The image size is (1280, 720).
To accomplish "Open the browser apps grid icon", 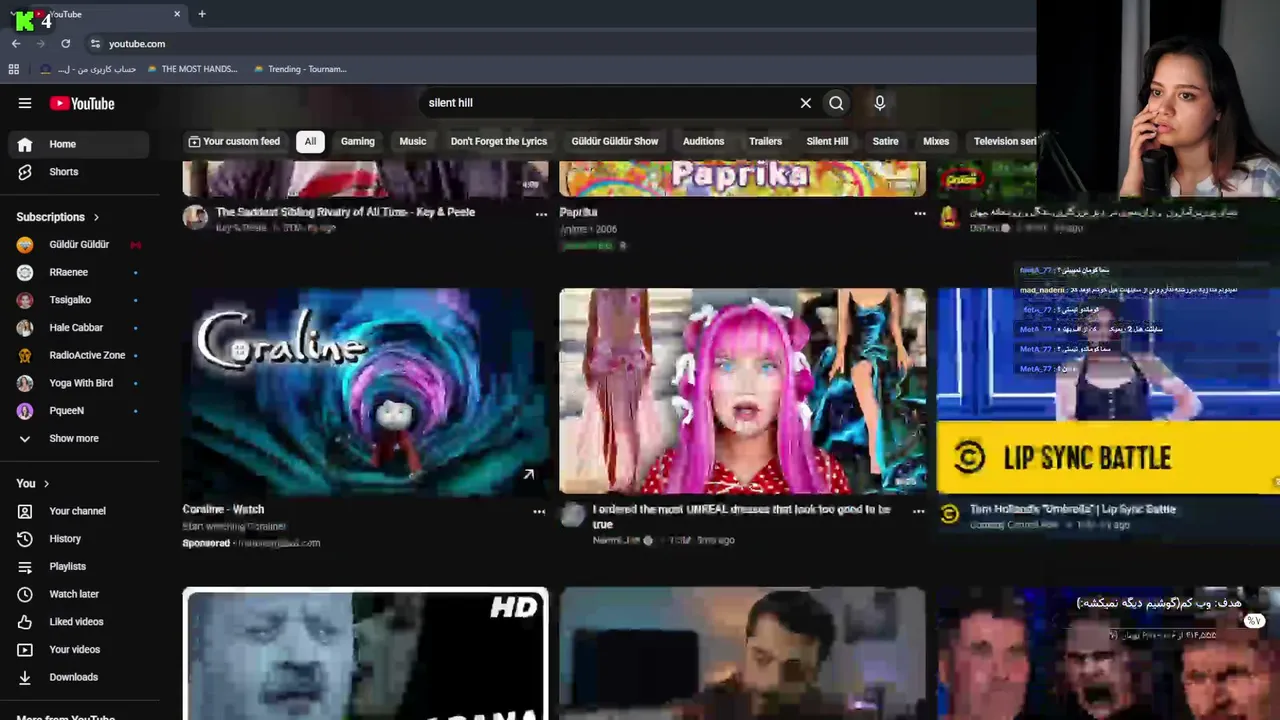I will (x=14, y=69).
